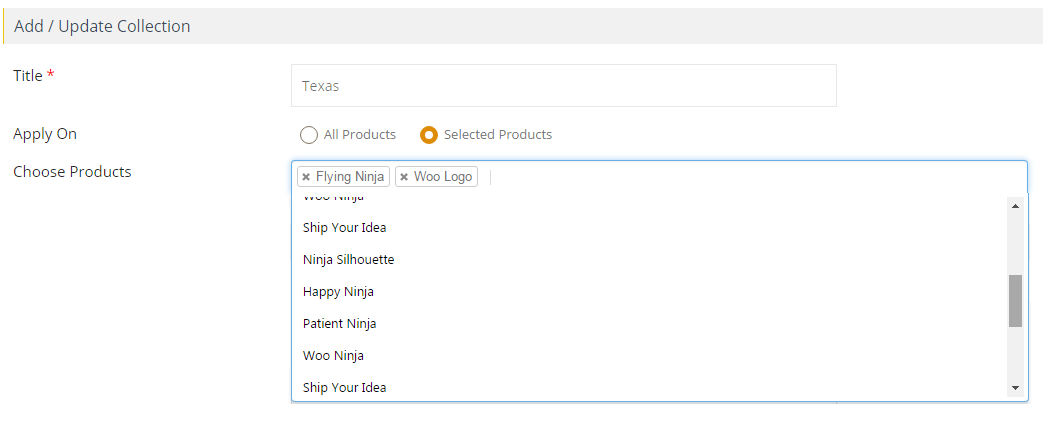Image resolution: width=1043 pixels, height=429 pixels.
Task: Click the All Products label text
Action: (359, 134)
